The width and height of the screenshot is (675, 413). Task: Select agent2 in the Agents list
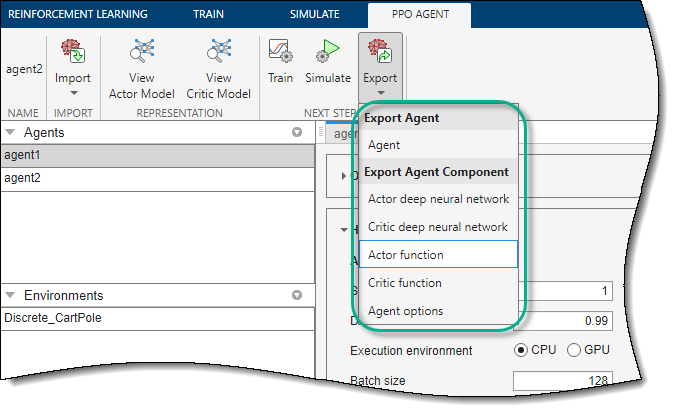click(20, 178)
